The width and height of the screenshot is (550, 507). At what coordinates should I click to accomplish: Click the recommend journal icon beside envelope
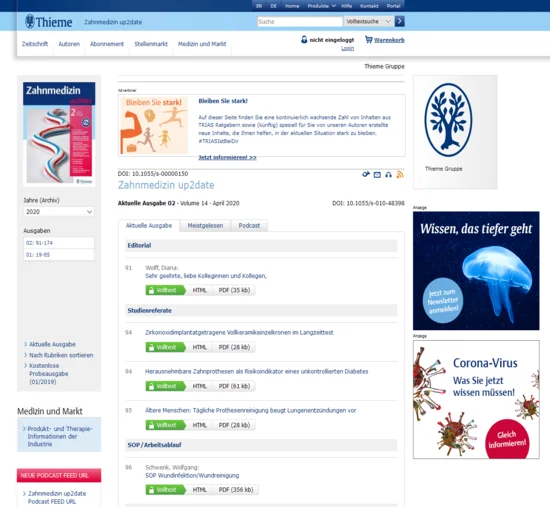tap(366, 174)
